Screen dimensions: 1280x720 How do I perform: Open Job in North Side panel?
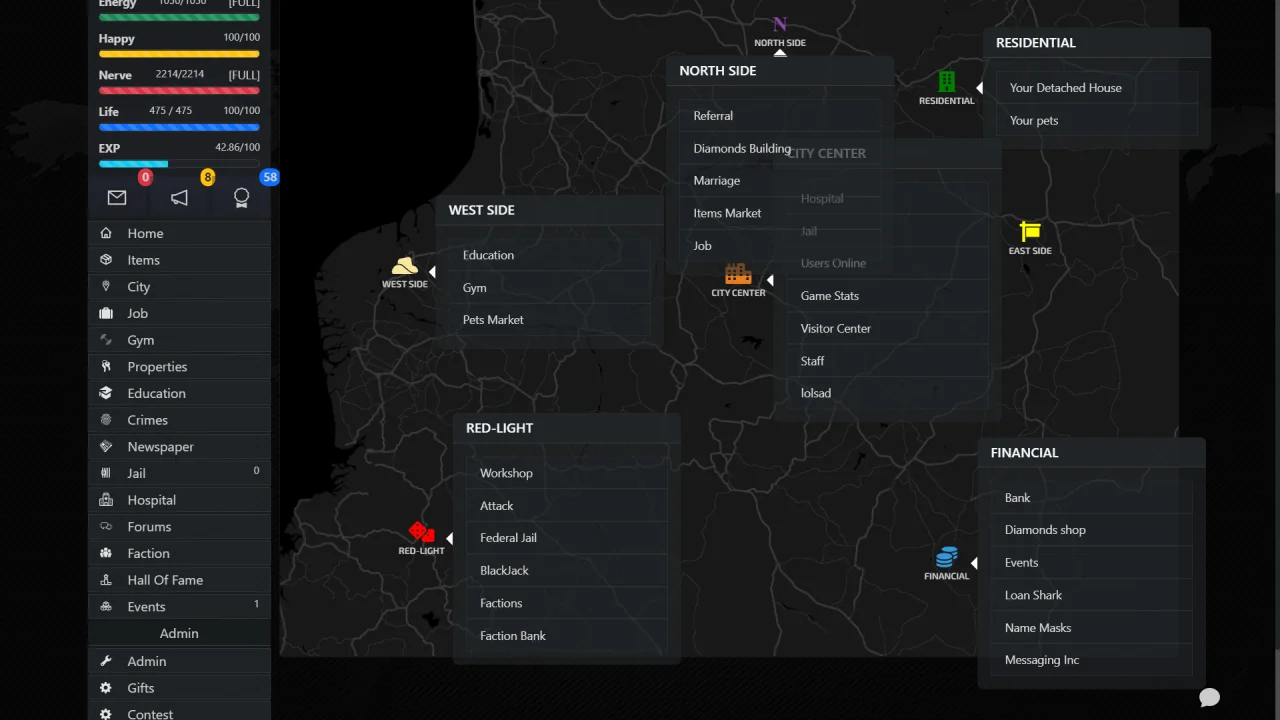click(x=780, y=246)
